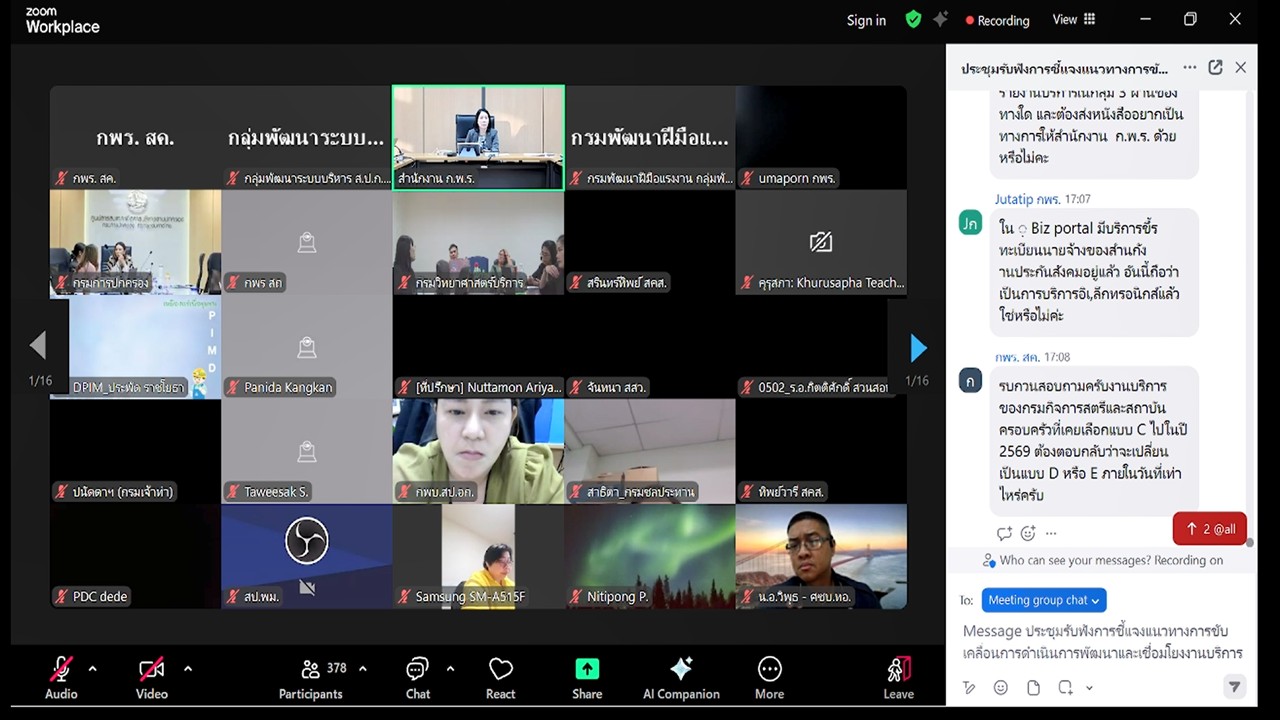Pop out the chat panel

[1215, 68]
